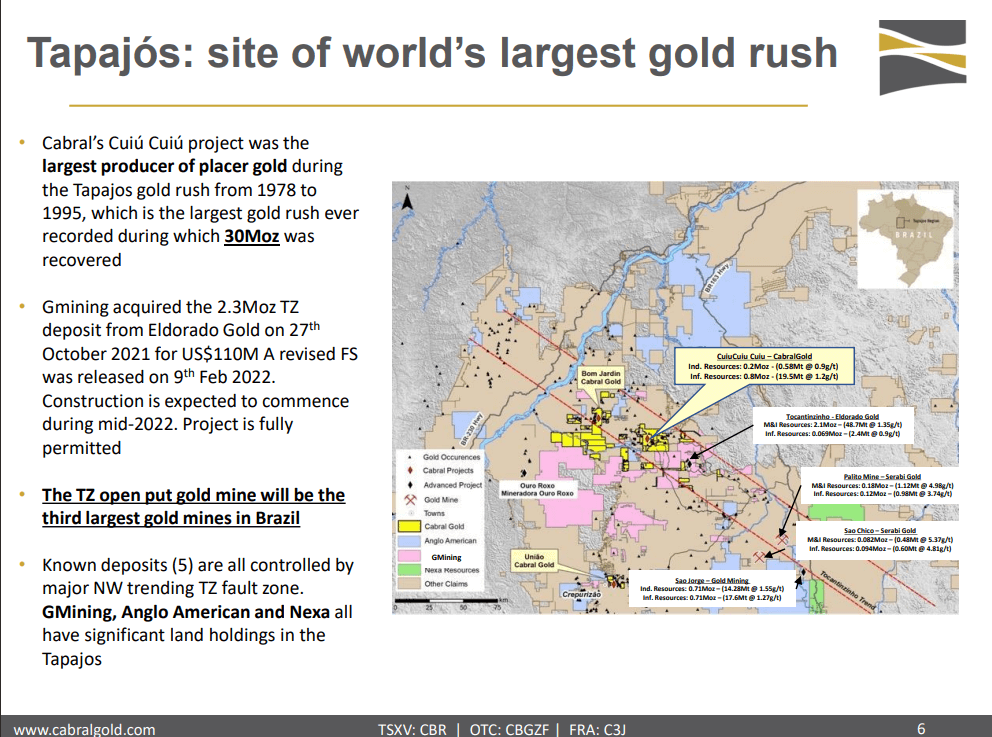Select the Gold Mine pickaxe legend icon

[x=410, y=500]
